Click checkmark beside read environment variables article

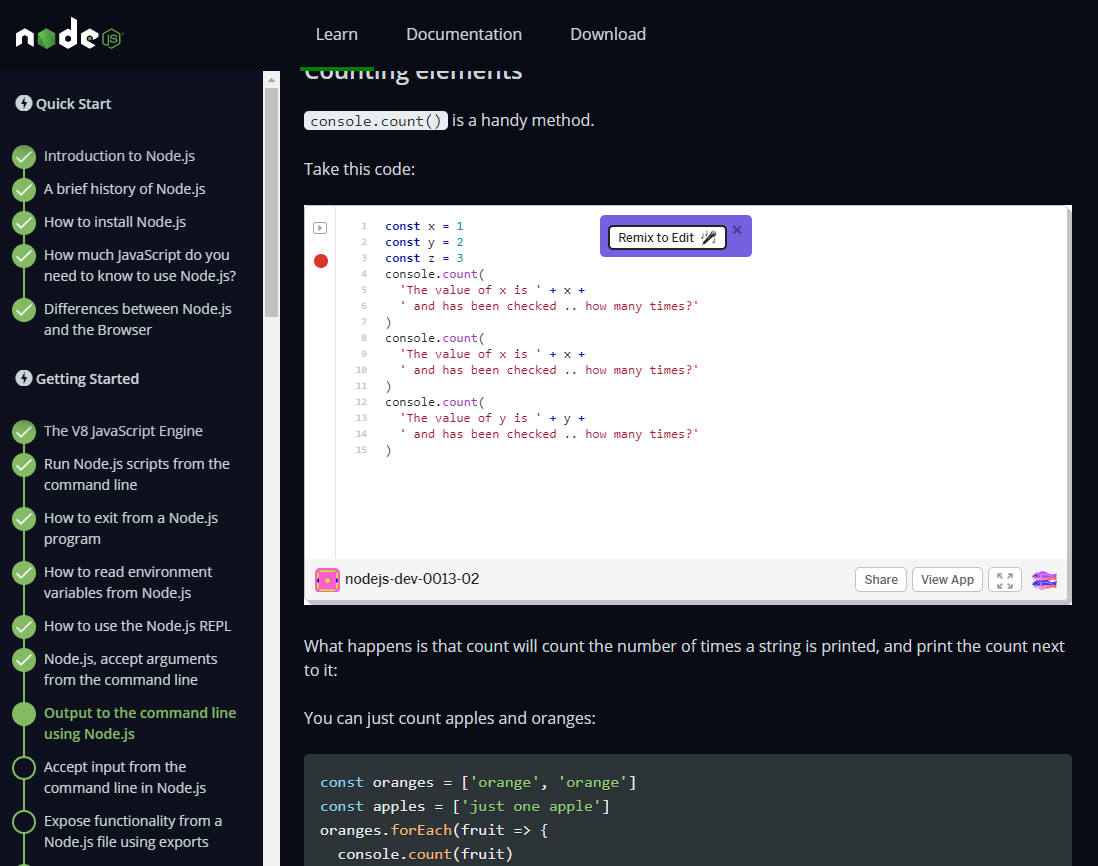24,573
